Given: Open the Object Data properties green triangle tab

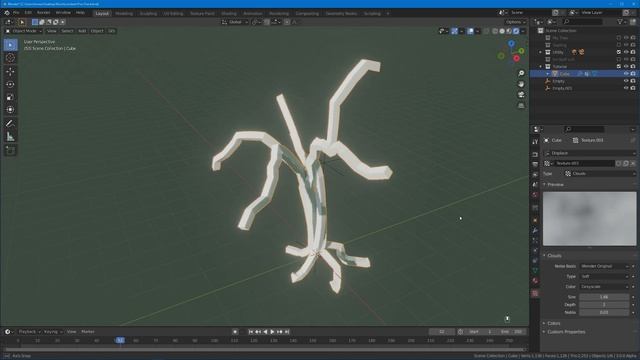Looking at the screenshot, I should point(535,271).
